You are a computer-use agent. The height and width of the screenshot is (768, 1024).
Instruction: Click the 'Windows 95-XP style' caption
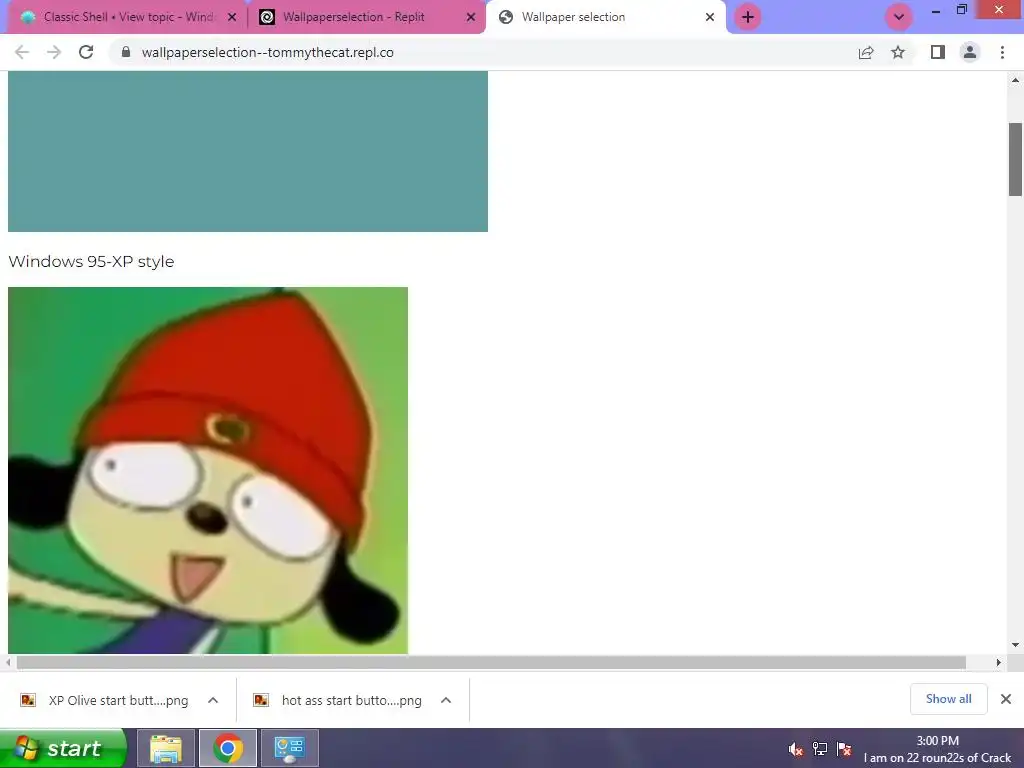click(x=91, y=261)
